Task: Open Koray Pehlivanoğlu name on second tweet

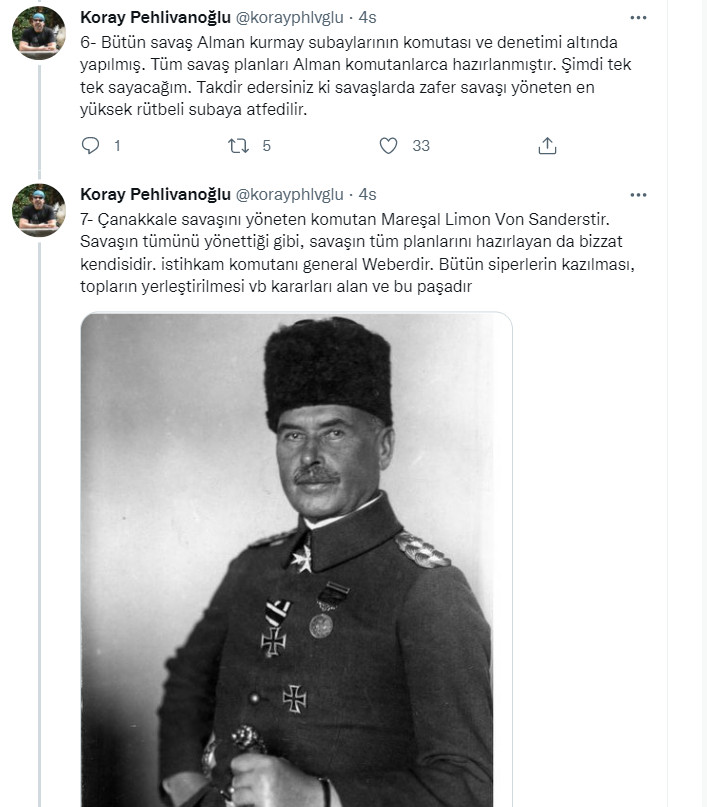Action: tap(155, 193)
